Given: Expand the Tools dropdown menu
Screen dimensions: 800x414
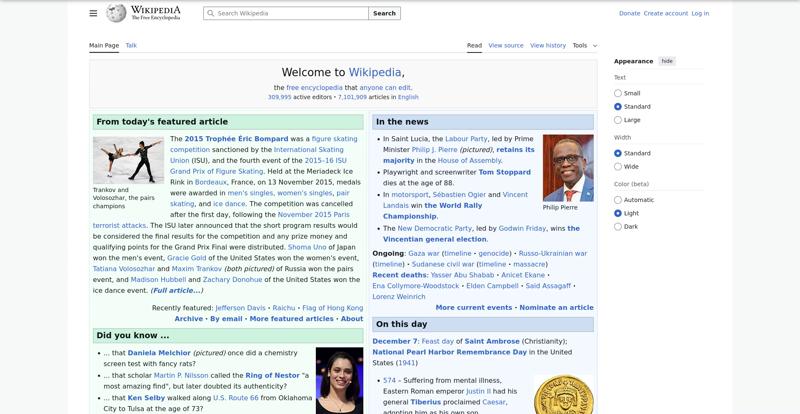Looking at the screenshot, I should point(584,45).
